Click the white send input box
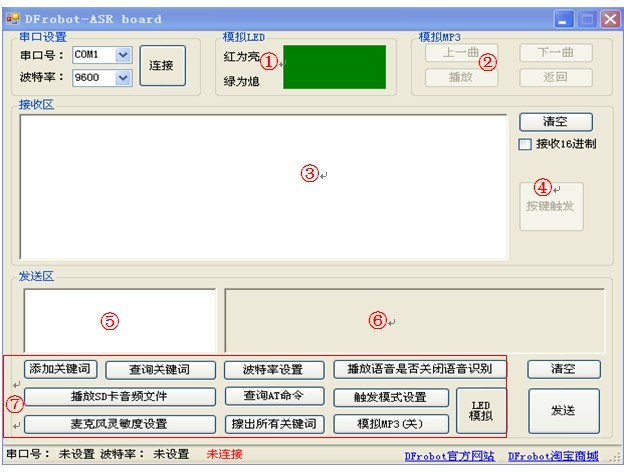Viewport: 624px width, 472px height. [119, 320]
